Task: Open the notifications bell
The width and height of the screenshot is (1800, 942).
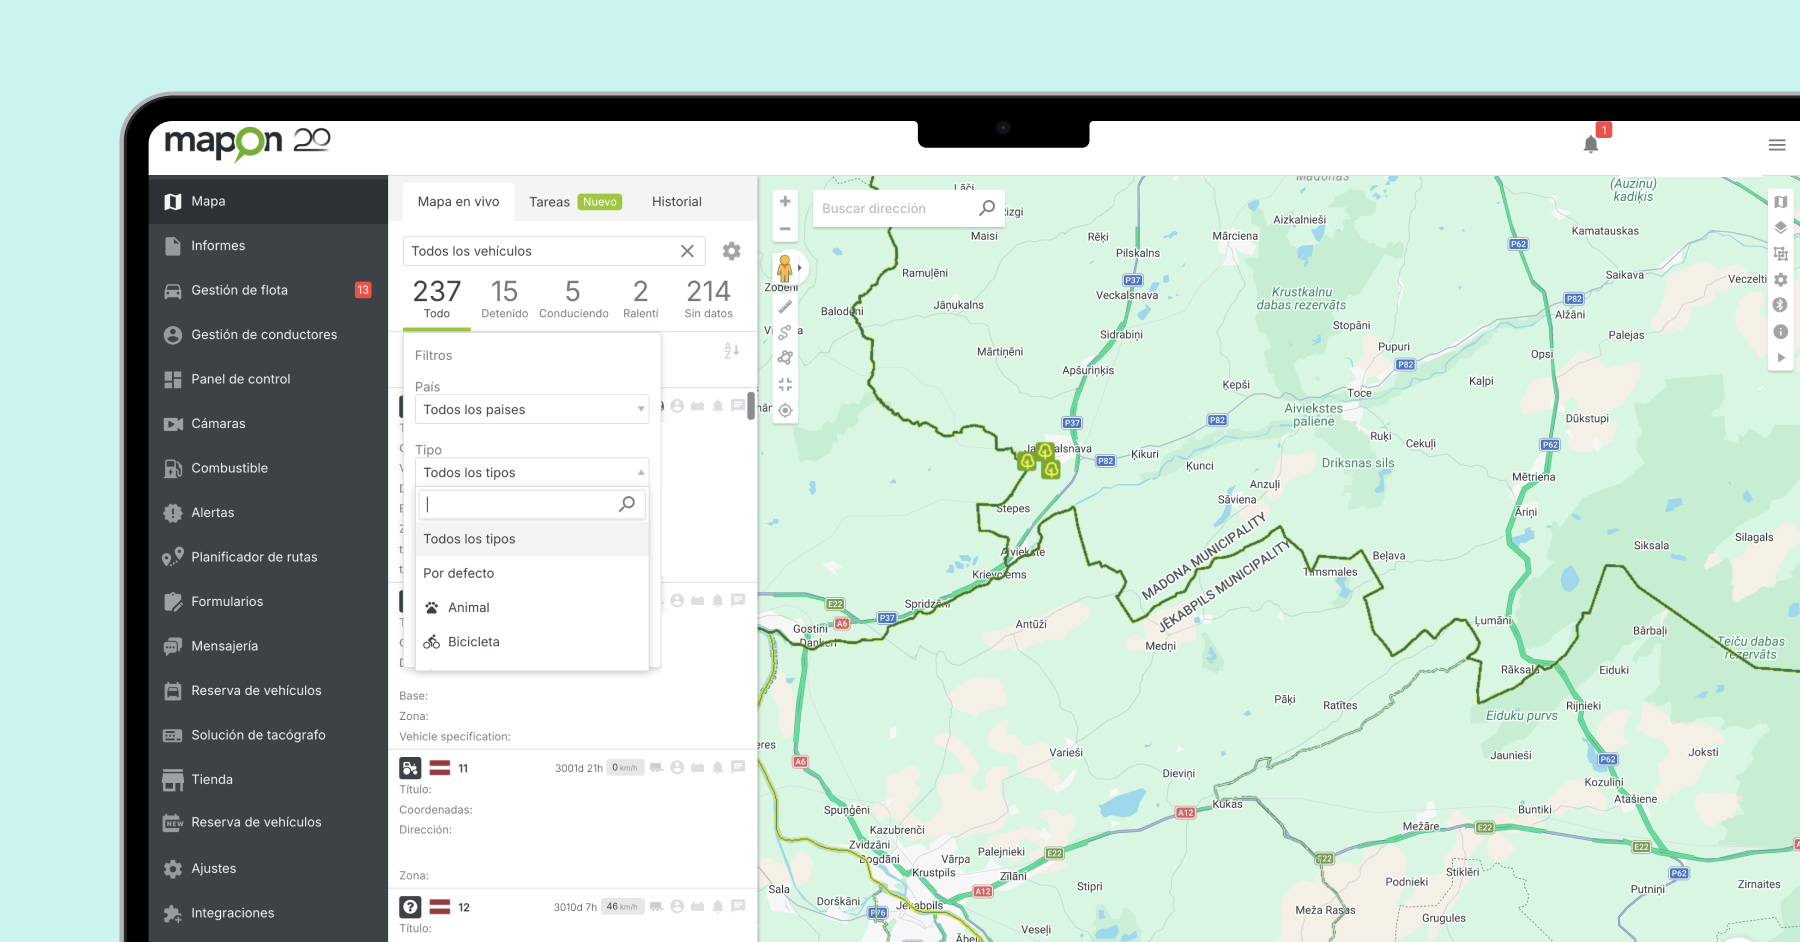Action: pos(1591,144)
